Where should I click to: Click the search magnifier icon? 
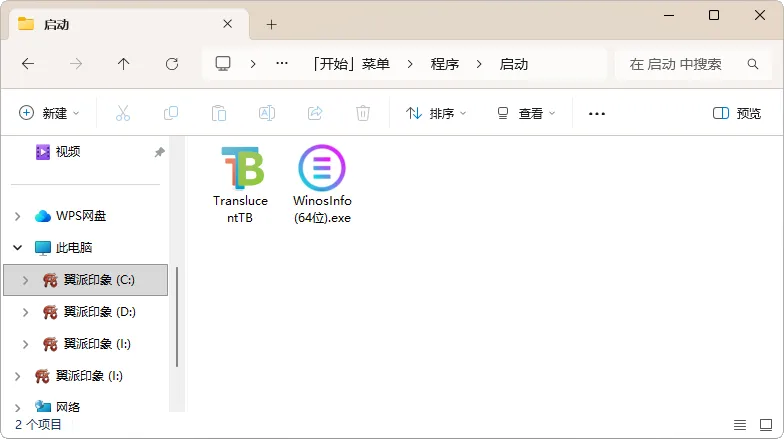coord(752,64)
